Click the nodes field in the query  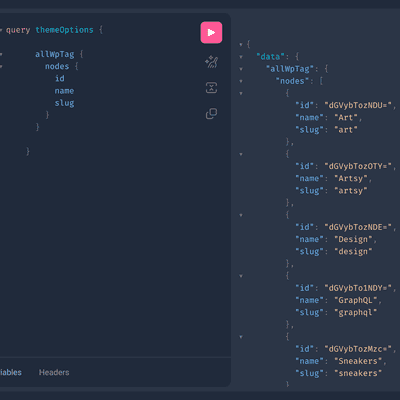(x=57, y=66)
